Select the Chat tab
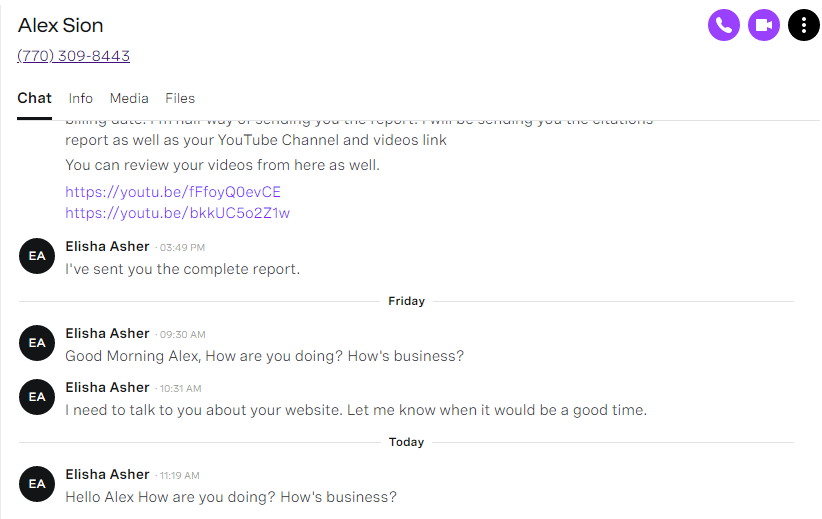822x519 pixels. (x=35, y=99)
